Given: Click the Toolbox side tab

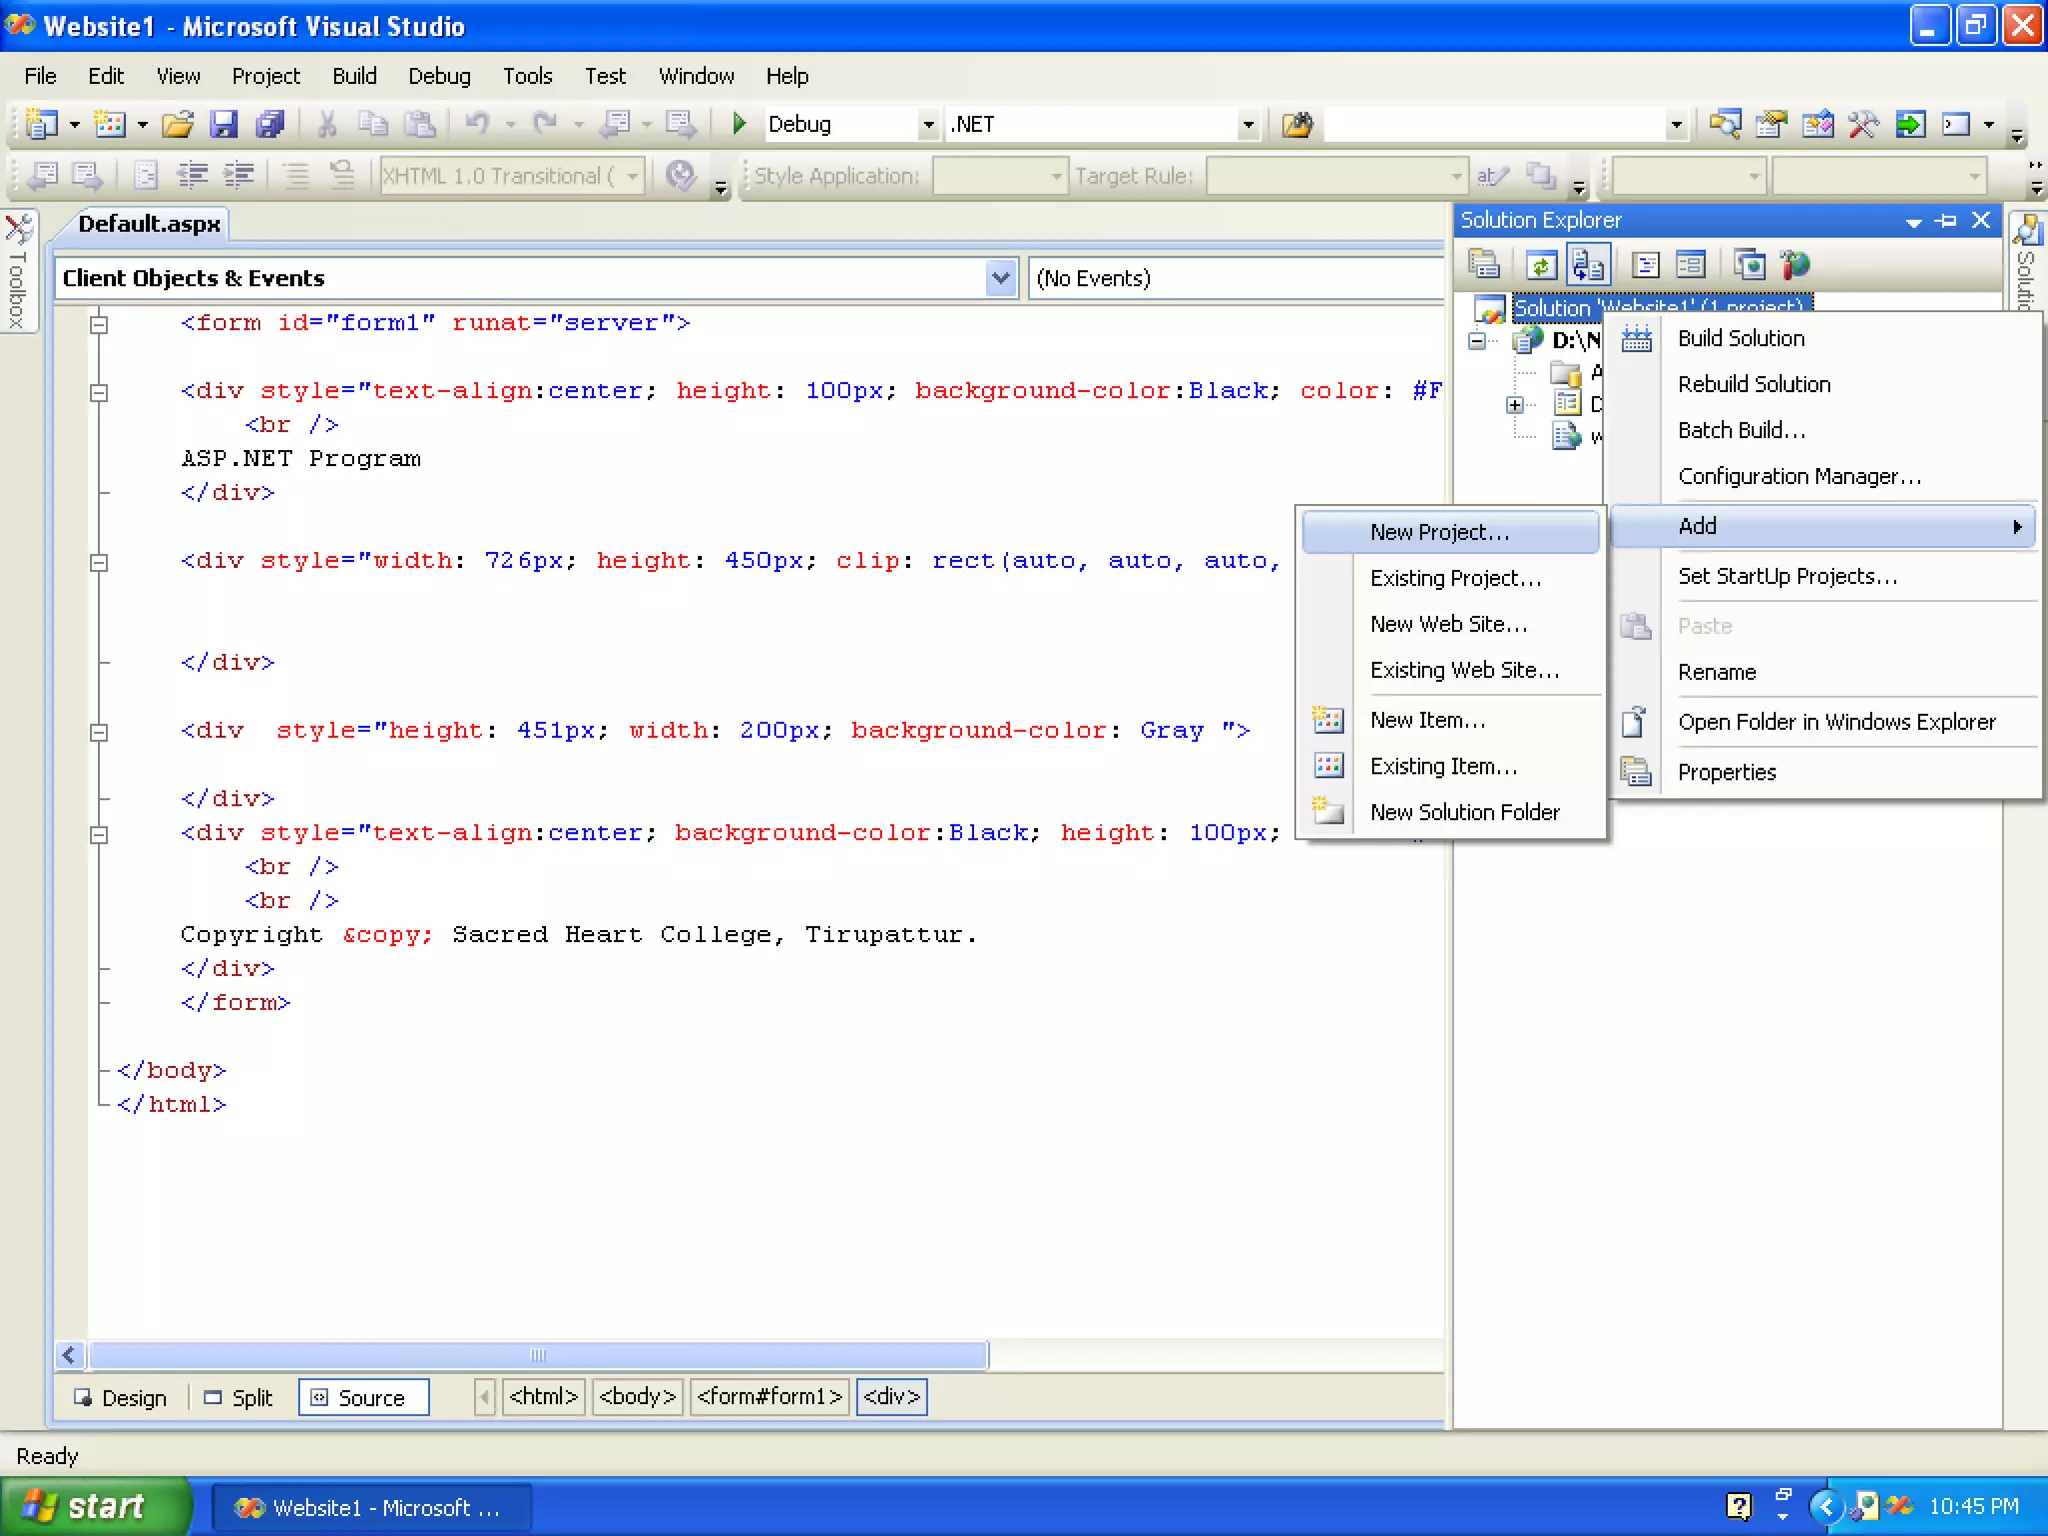Looking at the screenshot, I should coord(18,270).
